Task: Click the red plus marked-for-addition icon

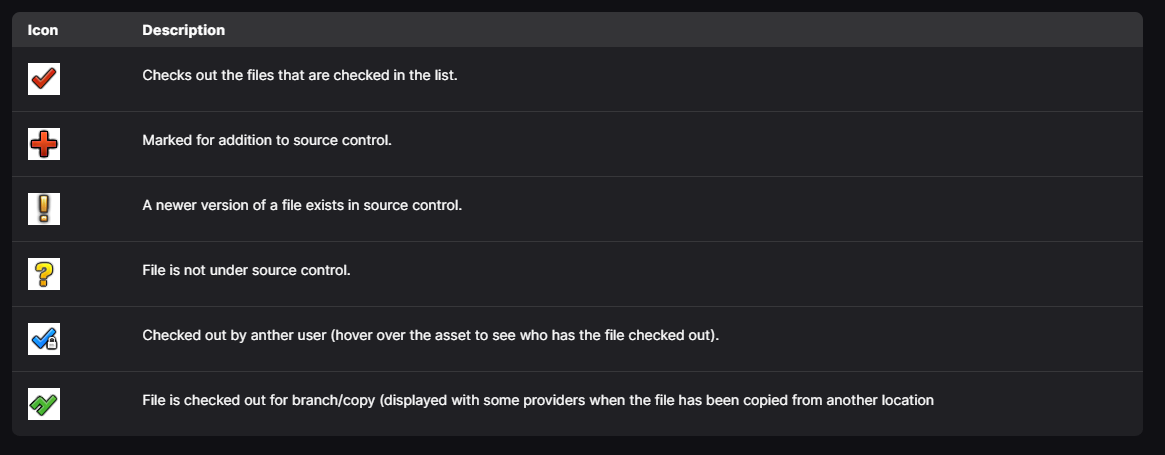Action: click(x=44, y=144)
